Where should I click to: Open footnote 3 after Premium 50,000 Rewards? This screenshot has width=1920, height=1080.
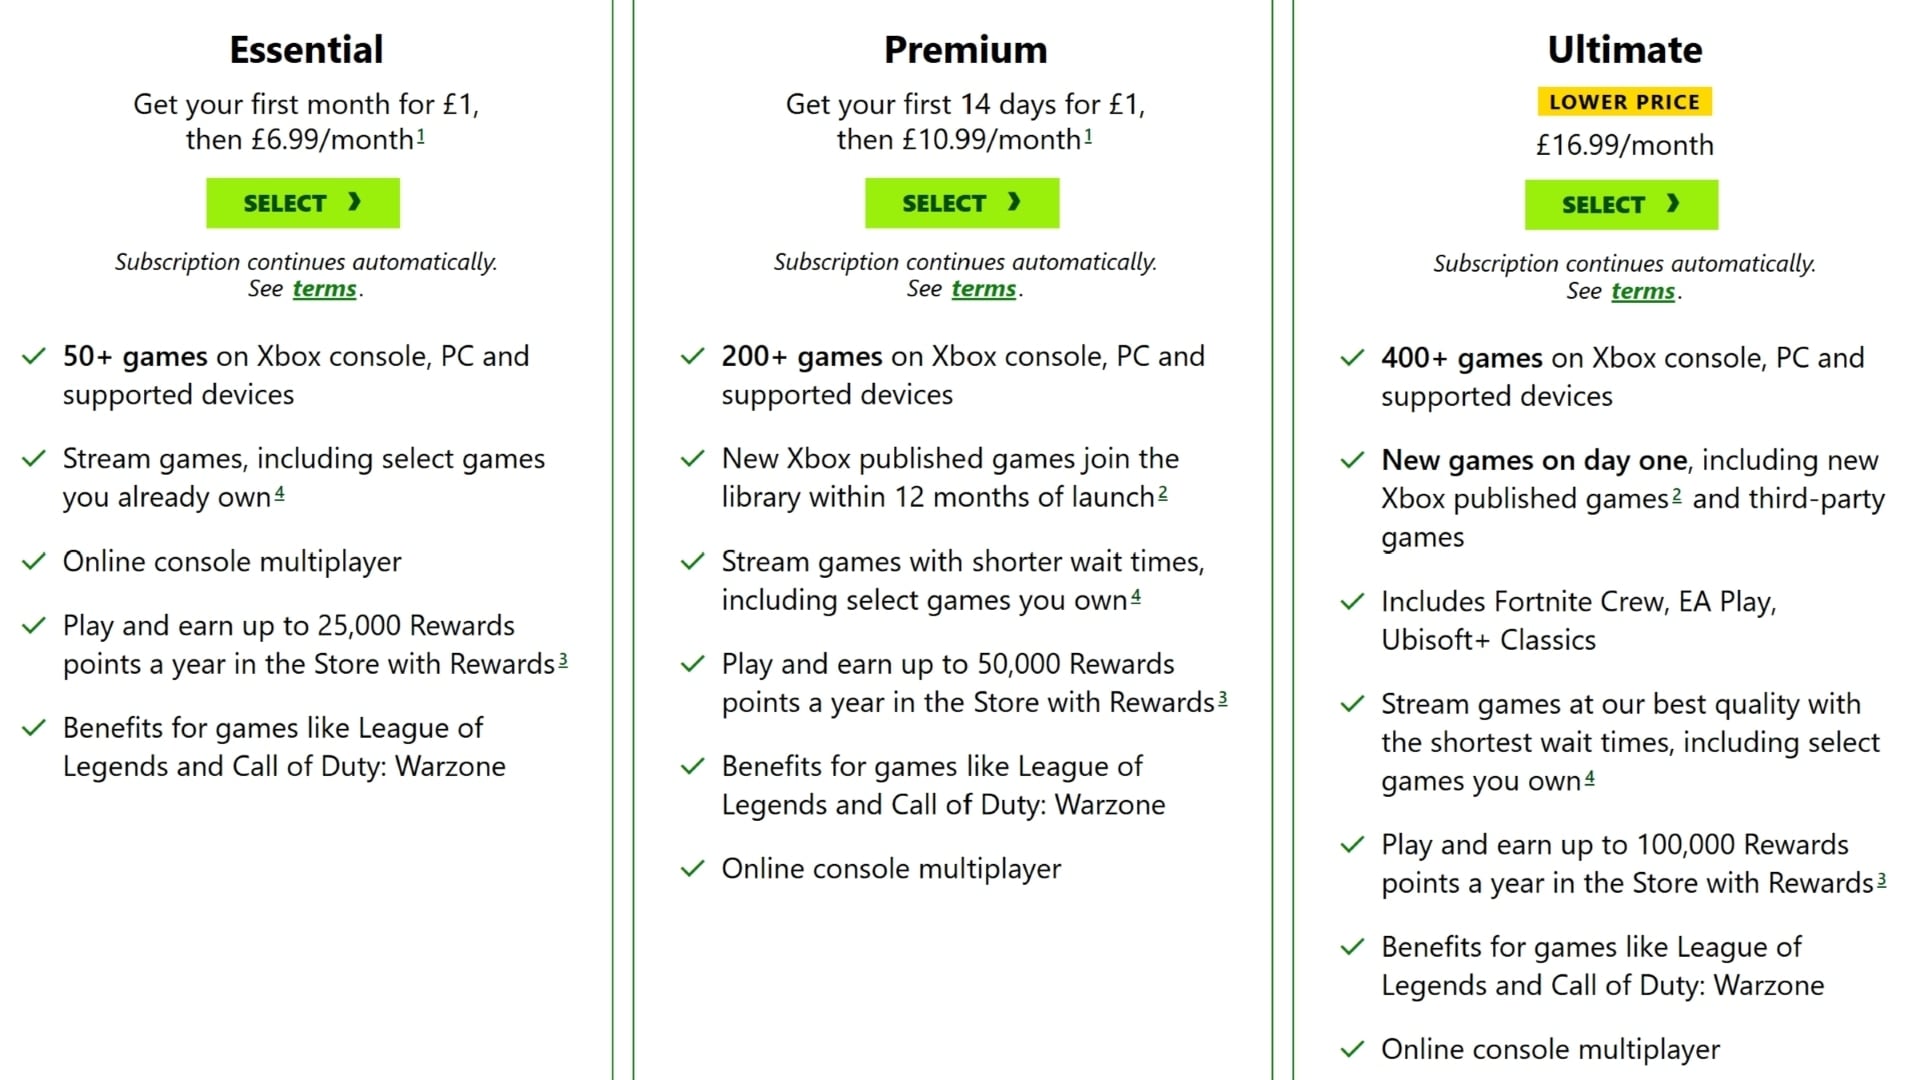point(1222,698)
